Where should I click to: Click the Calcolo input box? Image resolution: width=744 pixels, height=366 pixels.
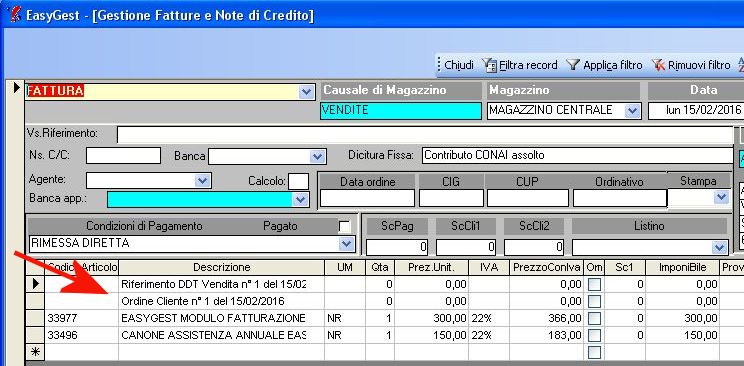tap(298, 181)
